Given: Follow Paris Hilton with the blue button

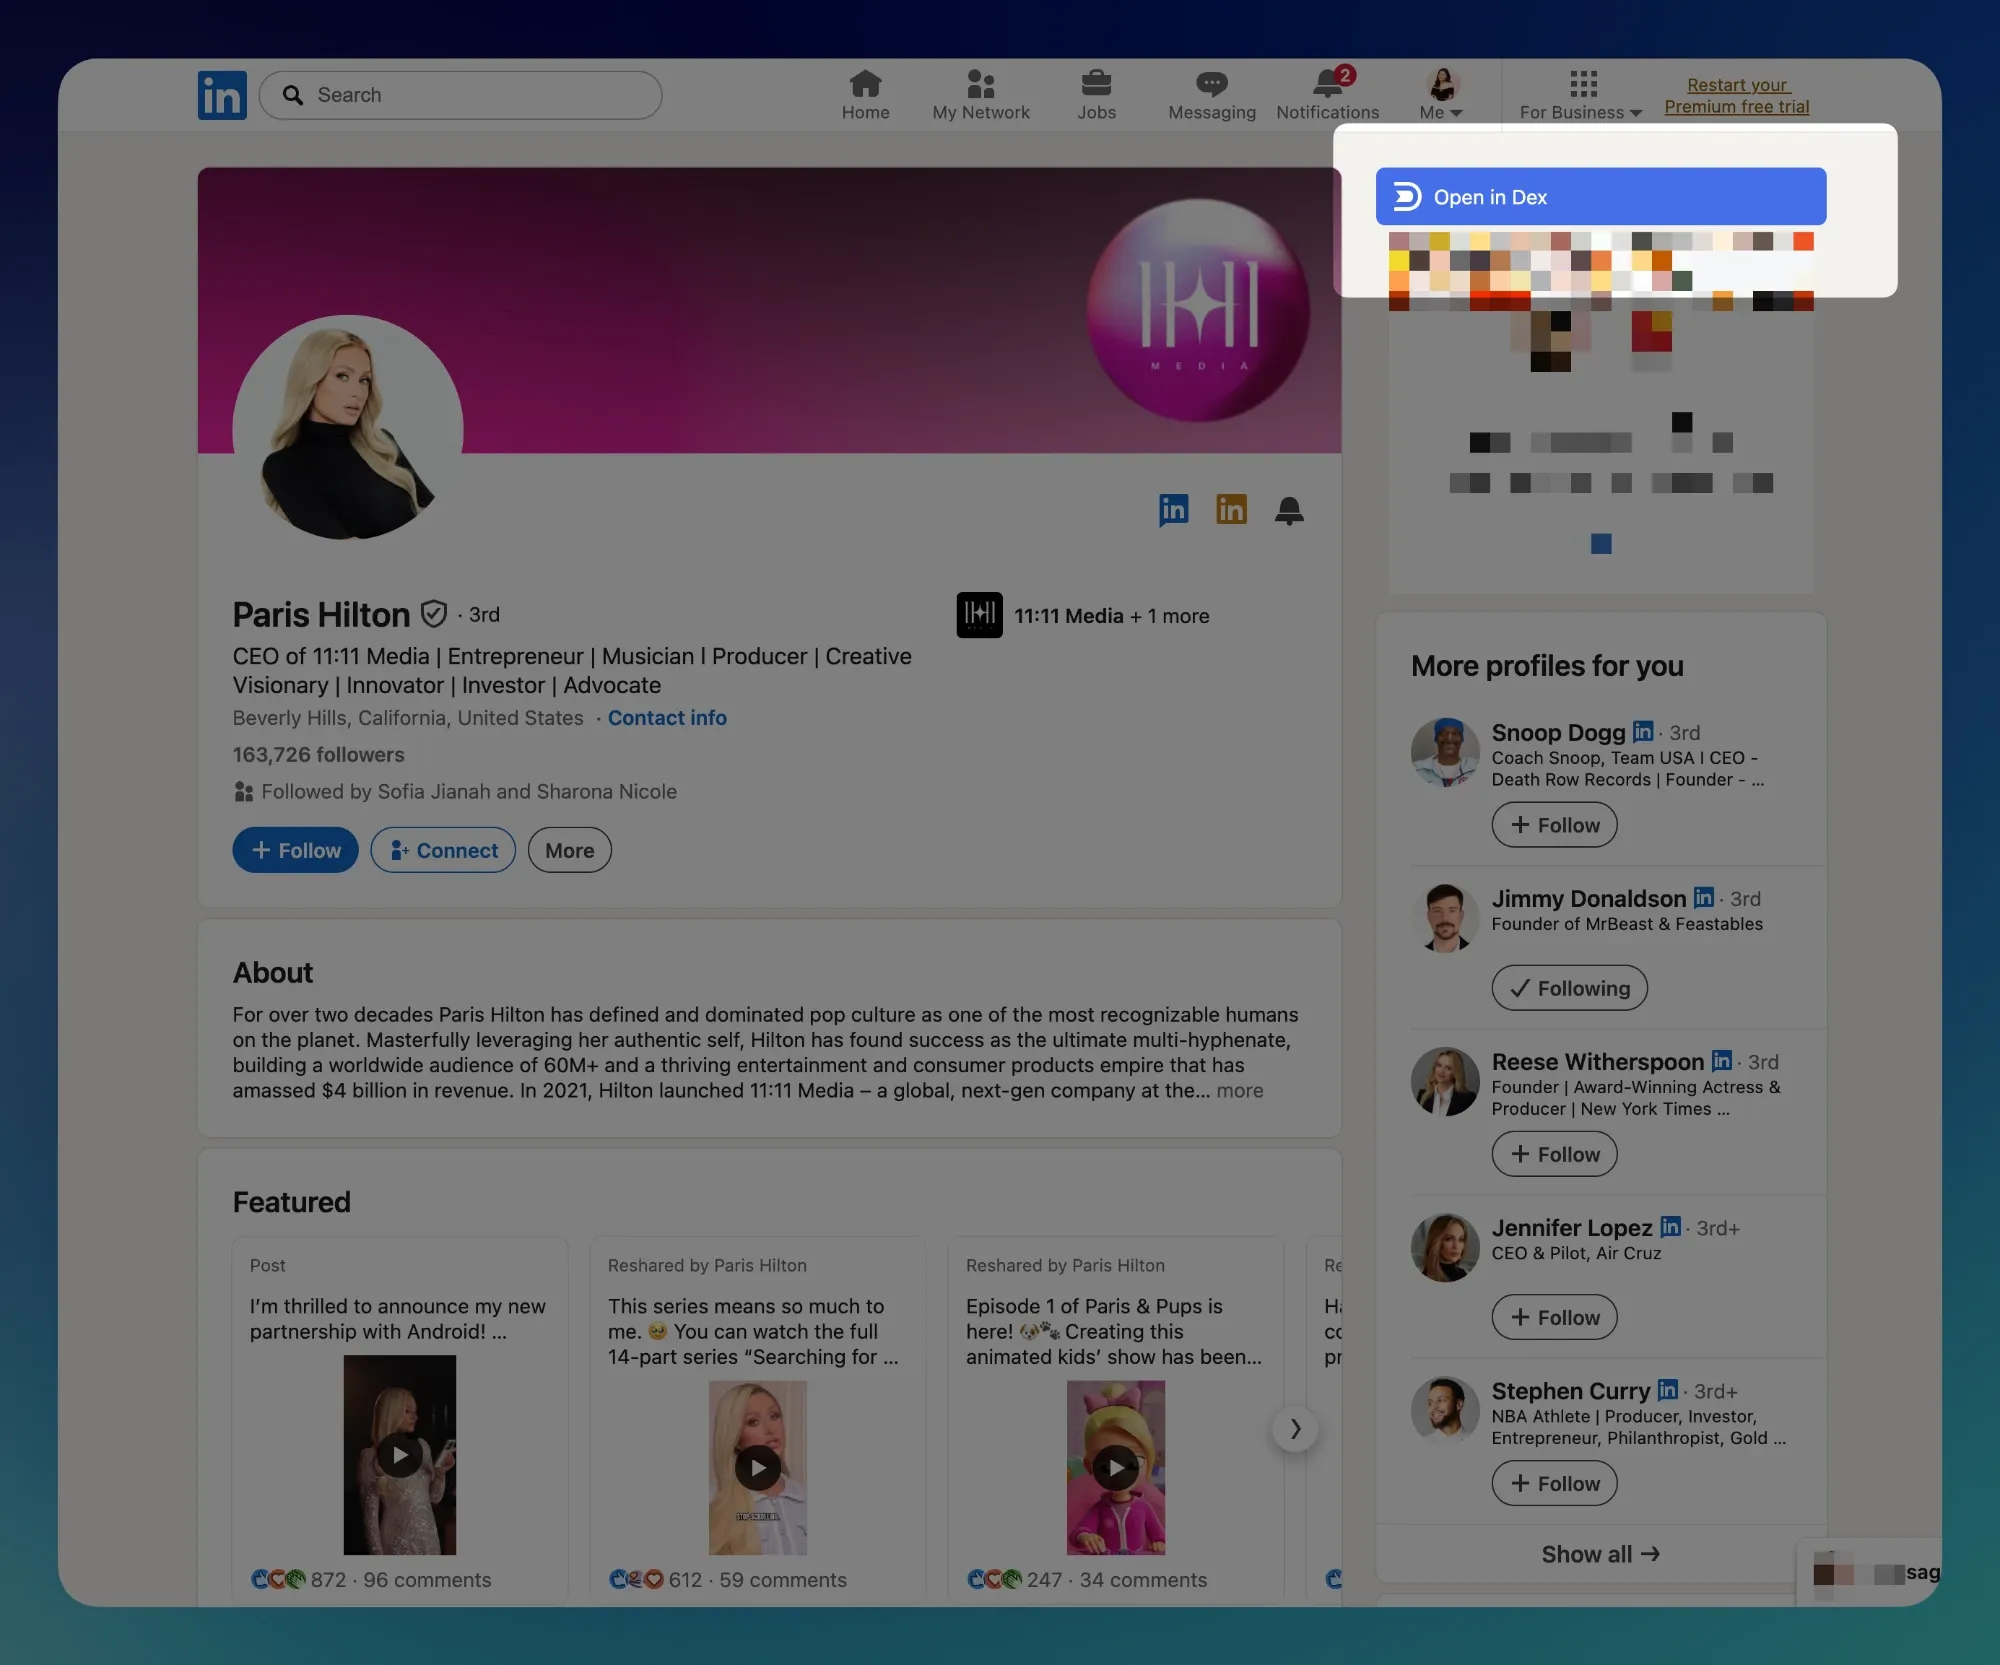Looking at the screenshot, I should 295,850.
